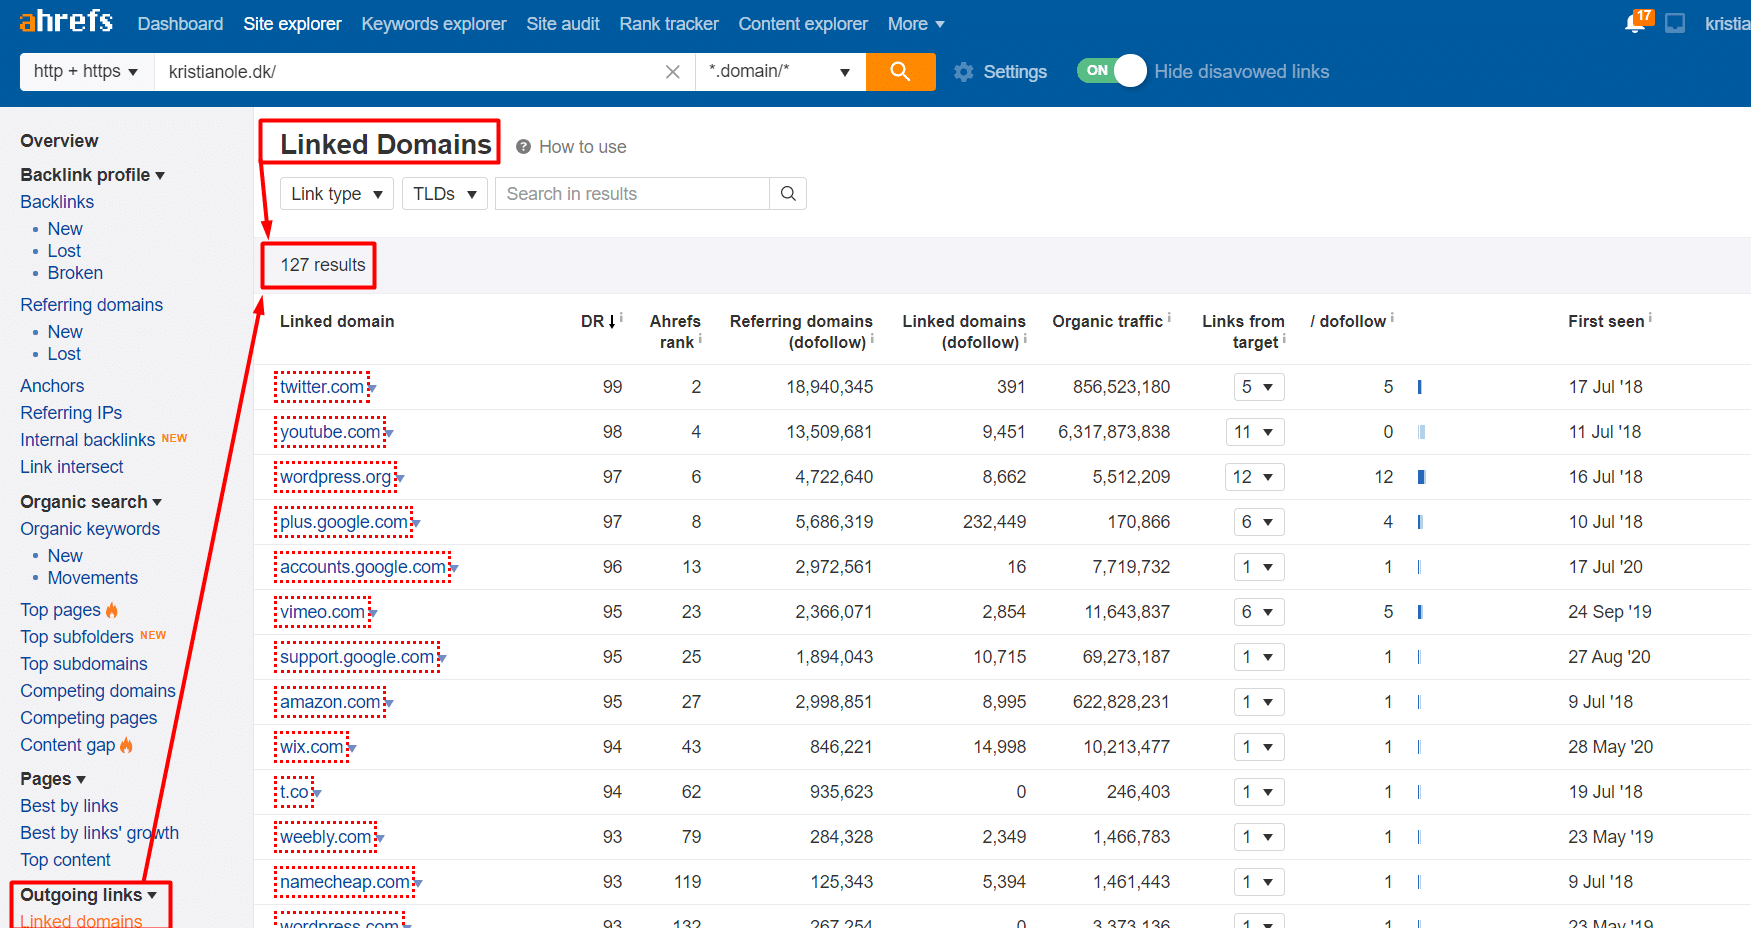The image size is (1751, 928).
Task: Click the info icon beside Organic traffic
Action: point(1169,318)
